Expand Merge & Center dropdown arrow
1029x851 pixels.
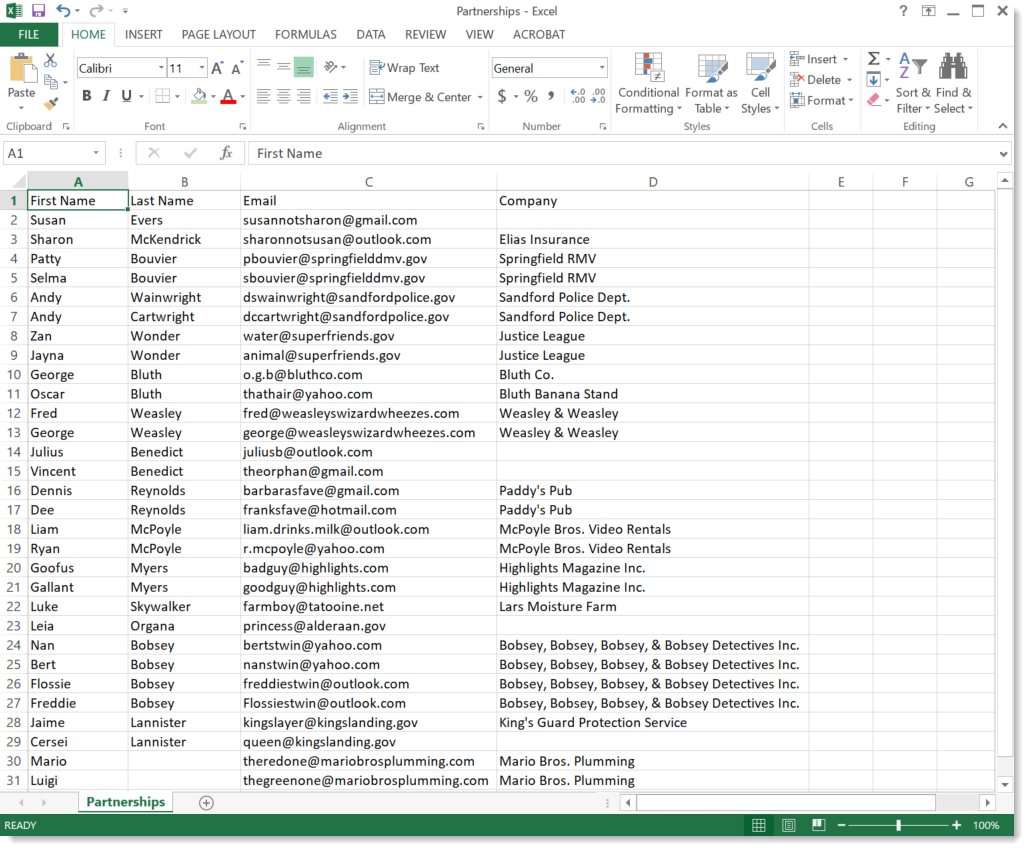pos(480,97)
